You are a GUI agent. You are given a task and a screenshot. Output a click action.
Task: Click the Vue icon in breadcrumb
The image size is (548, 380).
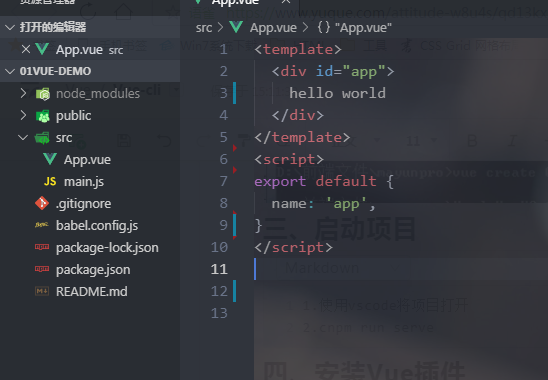(x=236, y=27)
